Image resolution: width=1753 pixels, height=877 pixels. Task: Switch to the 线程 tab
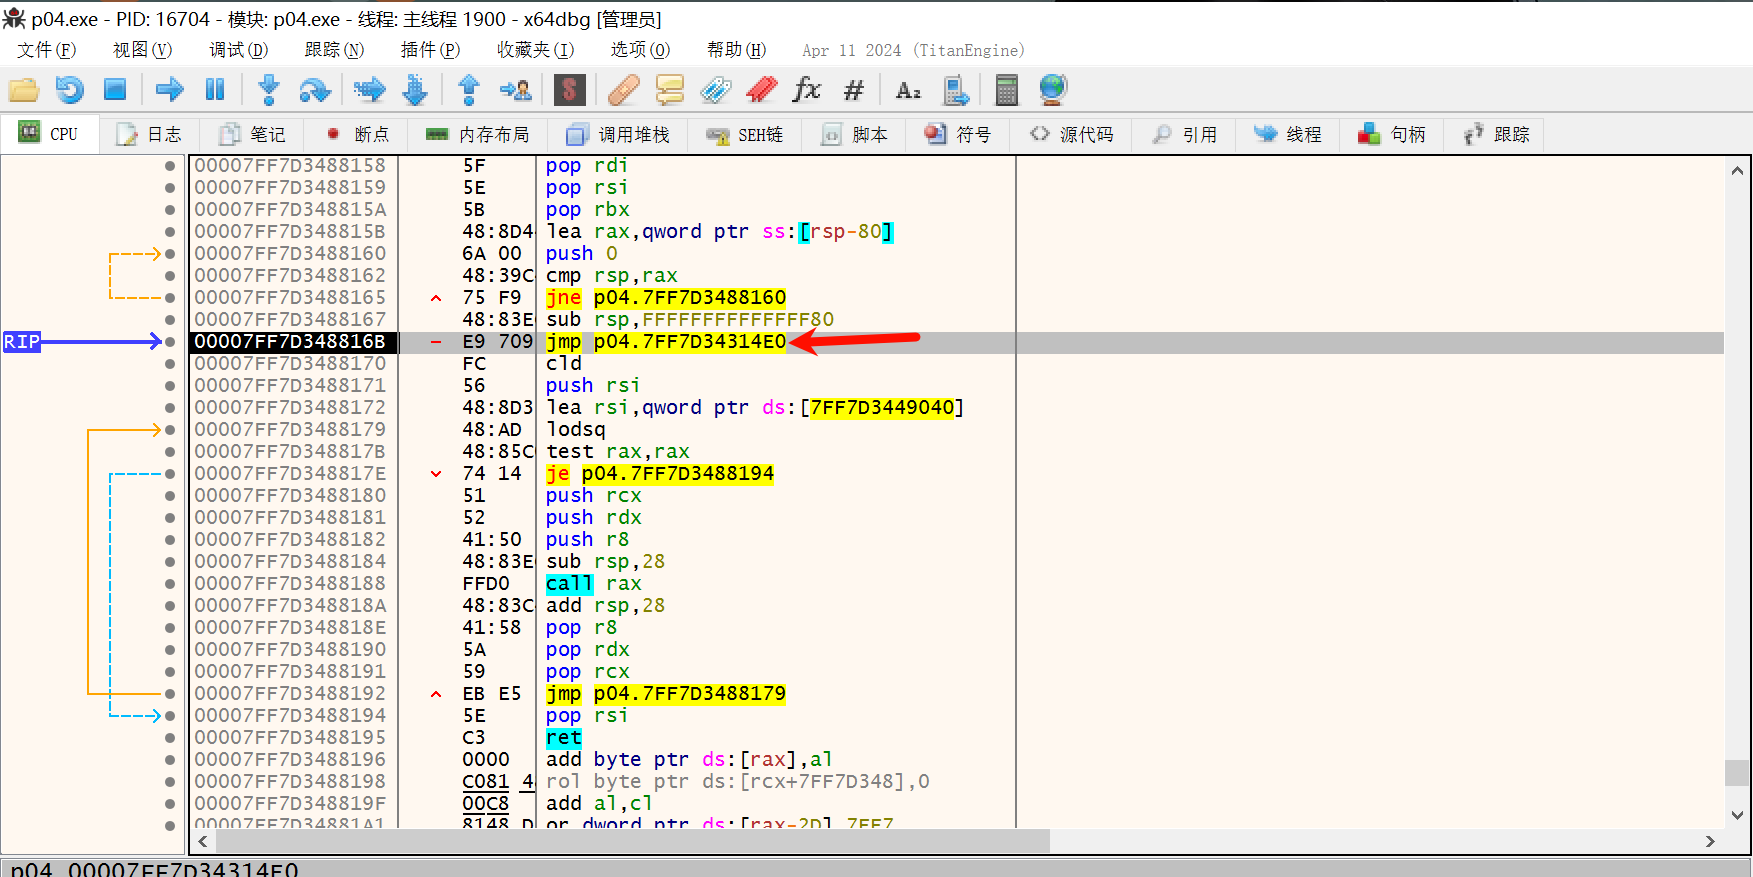click(x=1289, y=134)
